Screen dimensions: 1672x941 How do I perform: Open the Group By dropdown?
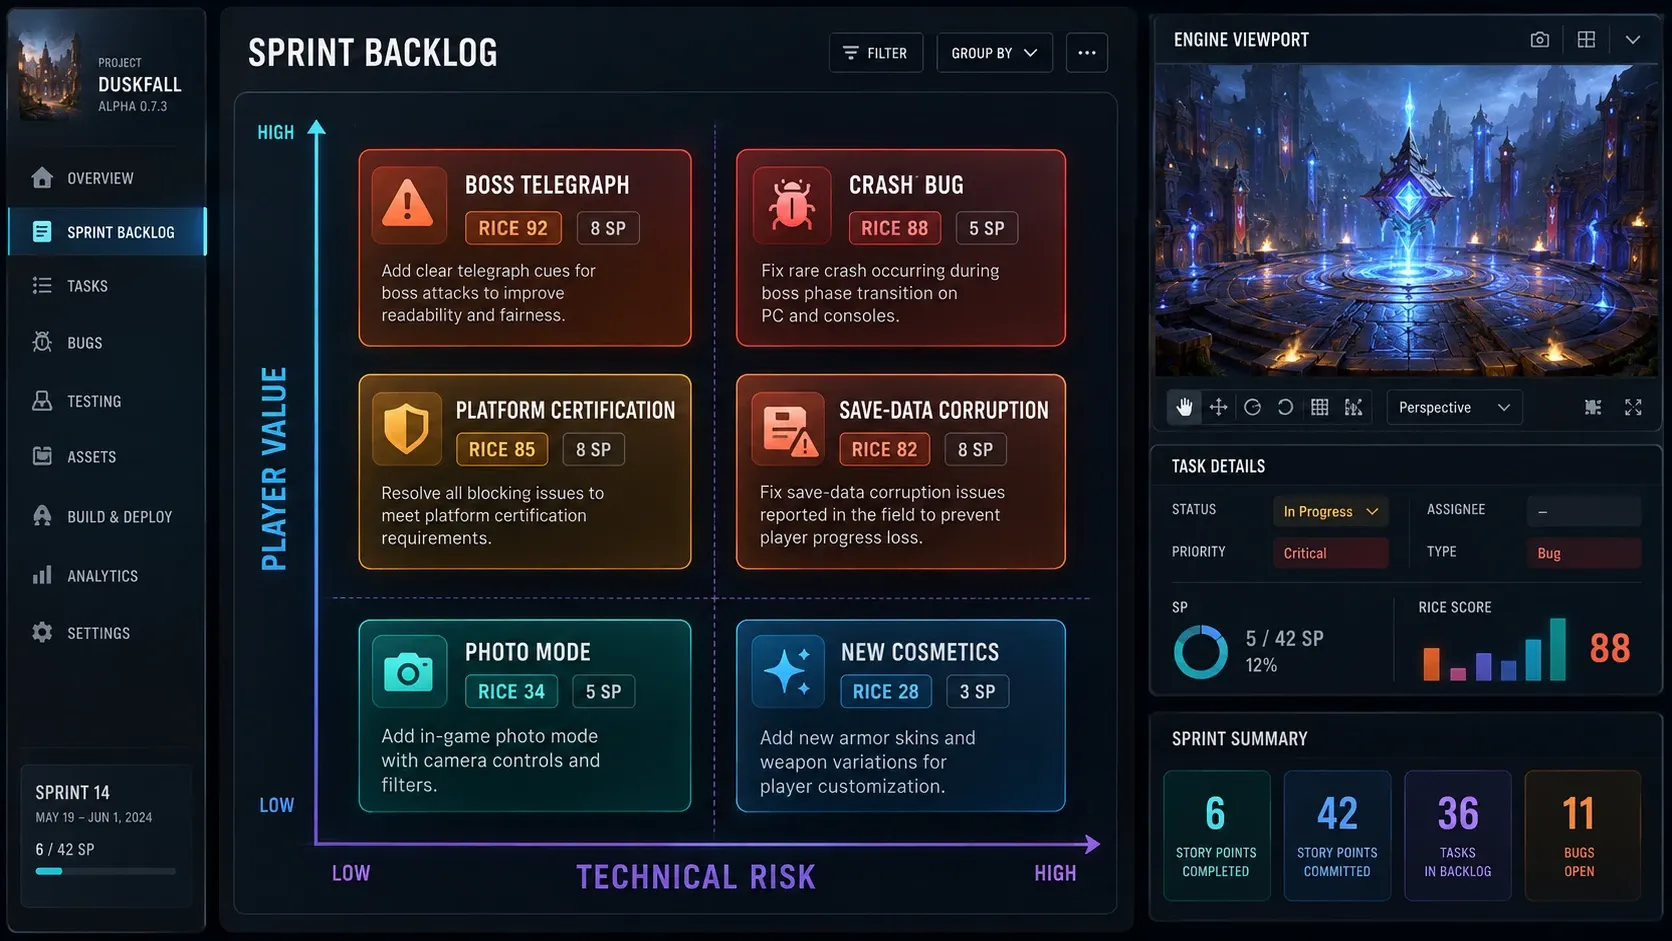[994, 53]
